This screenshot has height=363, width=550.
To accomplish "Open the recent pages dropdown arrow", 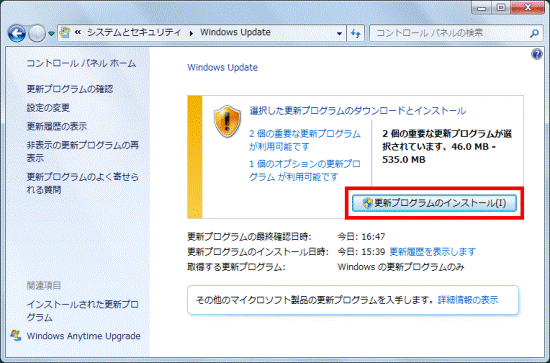I will (x=52, y=34).
